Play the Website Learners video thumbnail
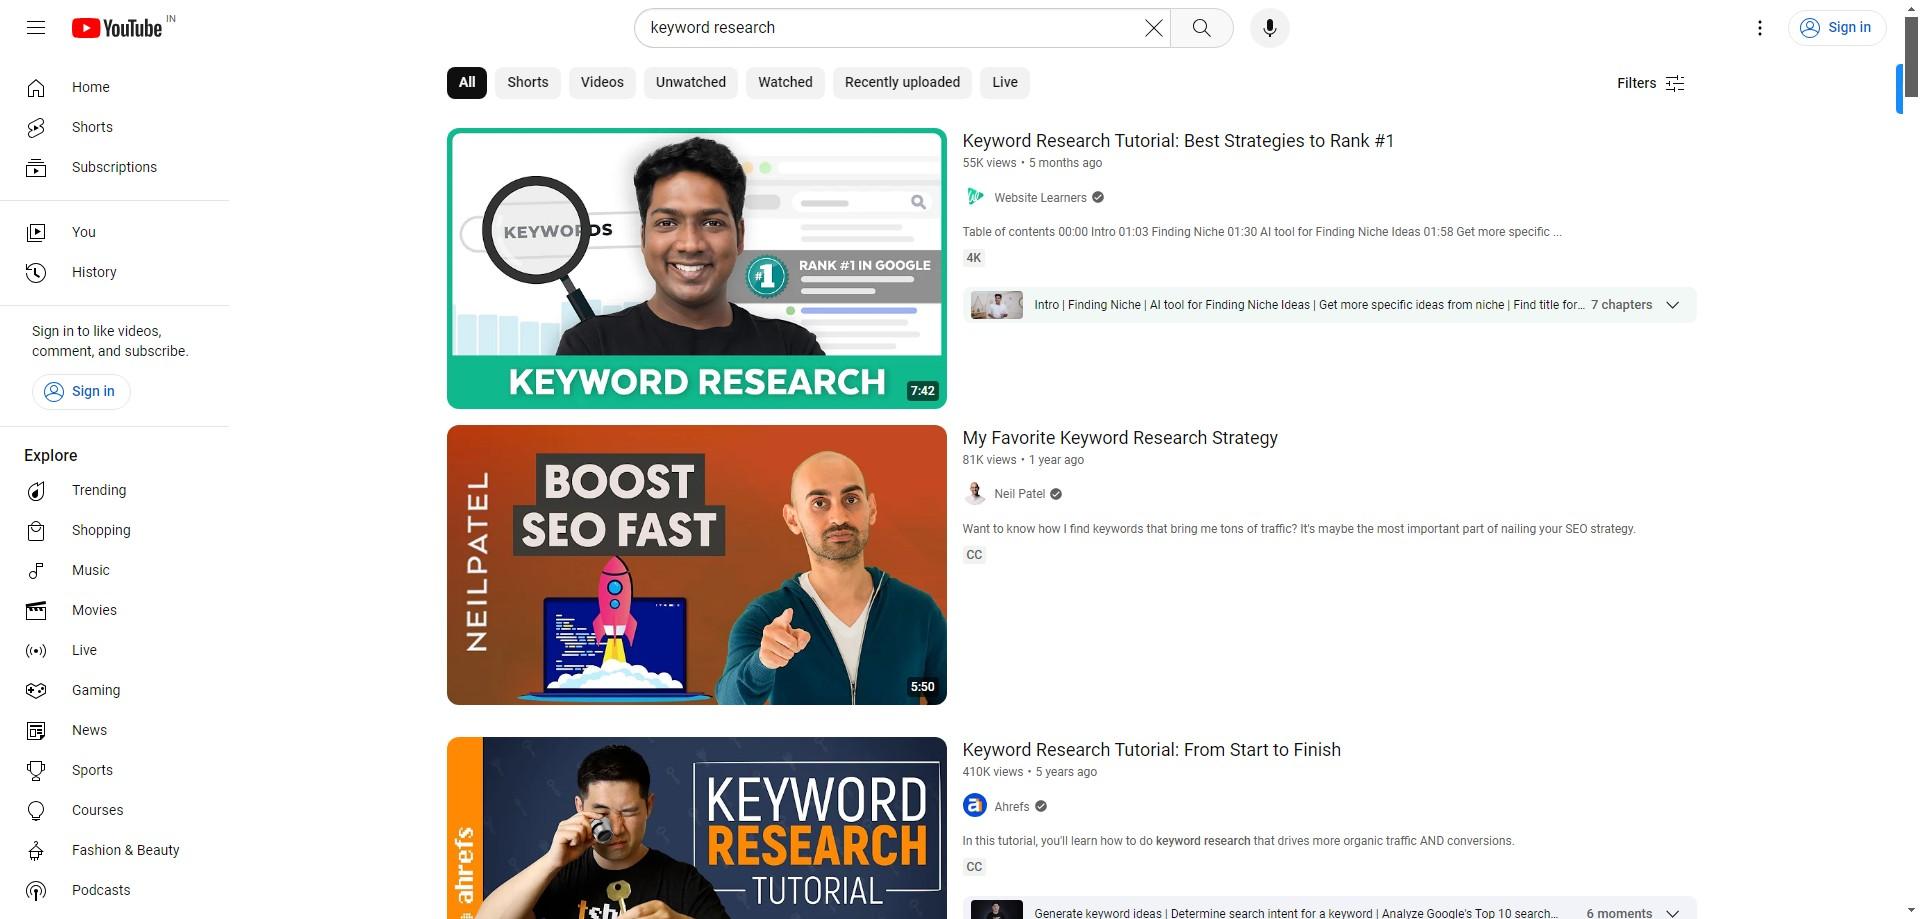Viewport: 1920px width, 919px height. click(697, 268)
